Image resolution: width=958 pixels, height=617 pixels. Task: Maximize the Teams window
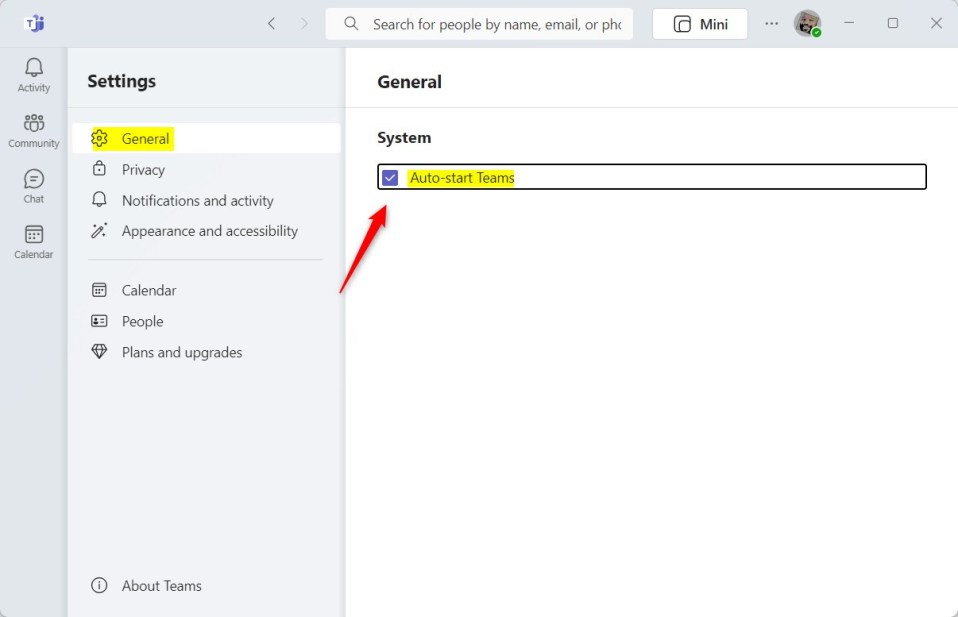[x=893, y=23]
